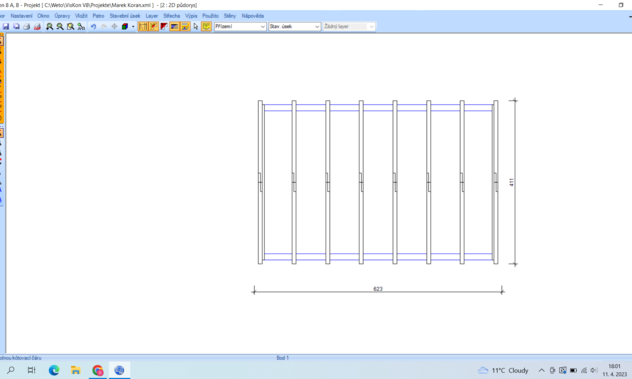632x379 pixels.
Task: Click the red PDF export icon
Action: (x=37, y=27)
